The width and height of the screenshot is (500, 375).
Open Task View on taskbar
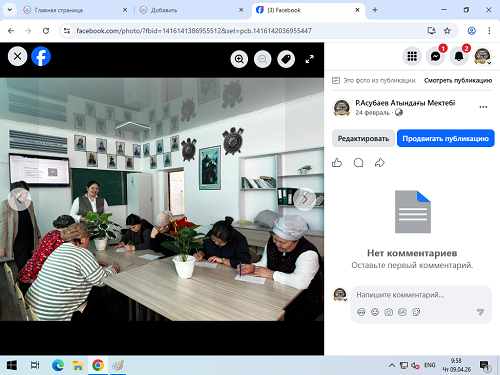click(35, 365)
